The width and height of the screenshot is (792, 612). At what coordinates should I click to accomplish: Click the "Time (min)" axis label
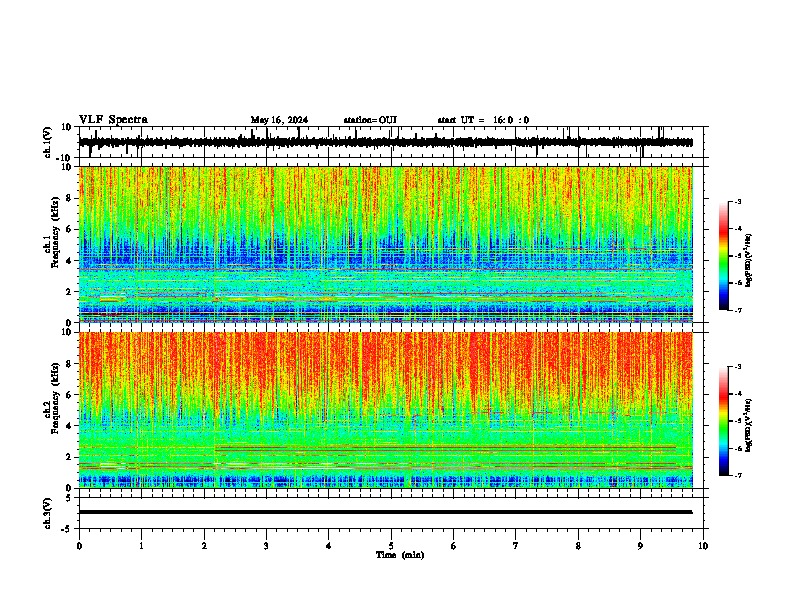pyautogui.click(x=400, y=555)
